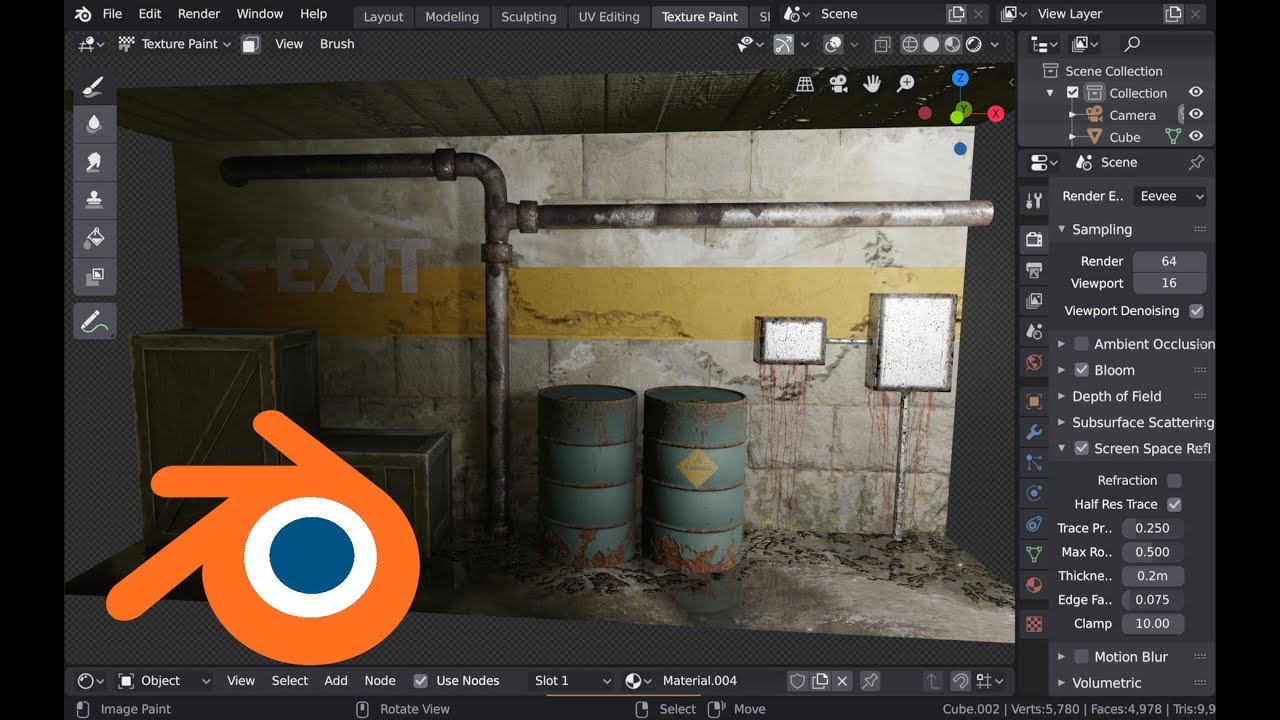Open the Tool properties tab
The image size is (1280, 720).
pos(1034,200)
